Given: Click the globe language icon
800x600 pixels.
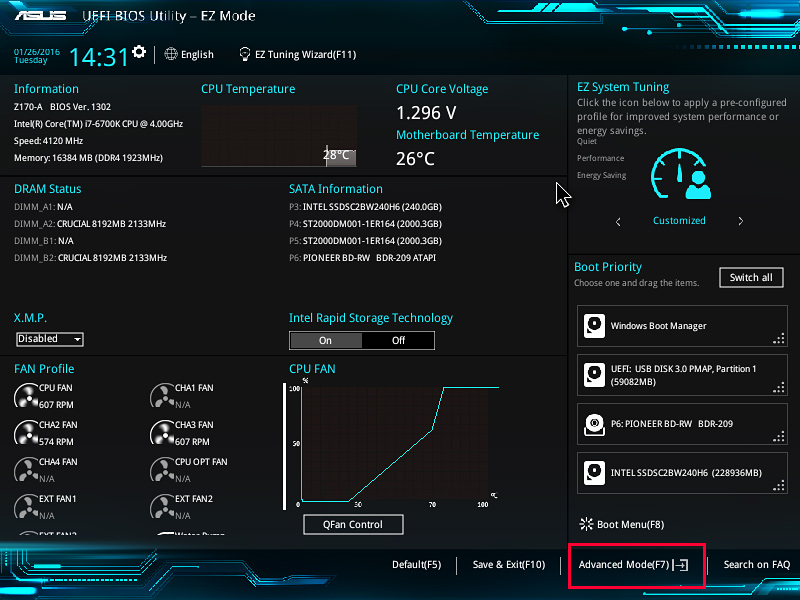Looking at the screenshot, I should (x=171, y=54).
